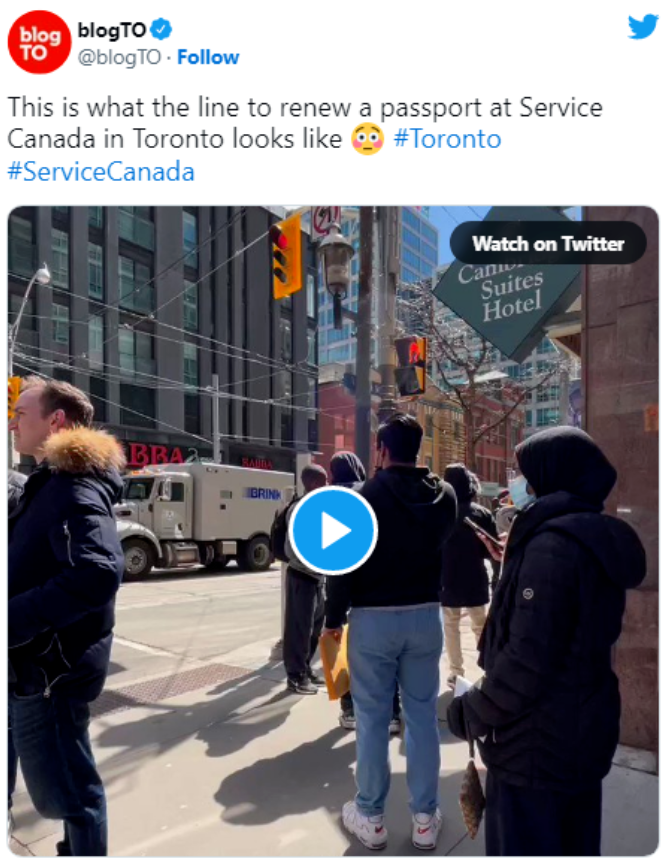Follow the blogTO account

point(208,57)
